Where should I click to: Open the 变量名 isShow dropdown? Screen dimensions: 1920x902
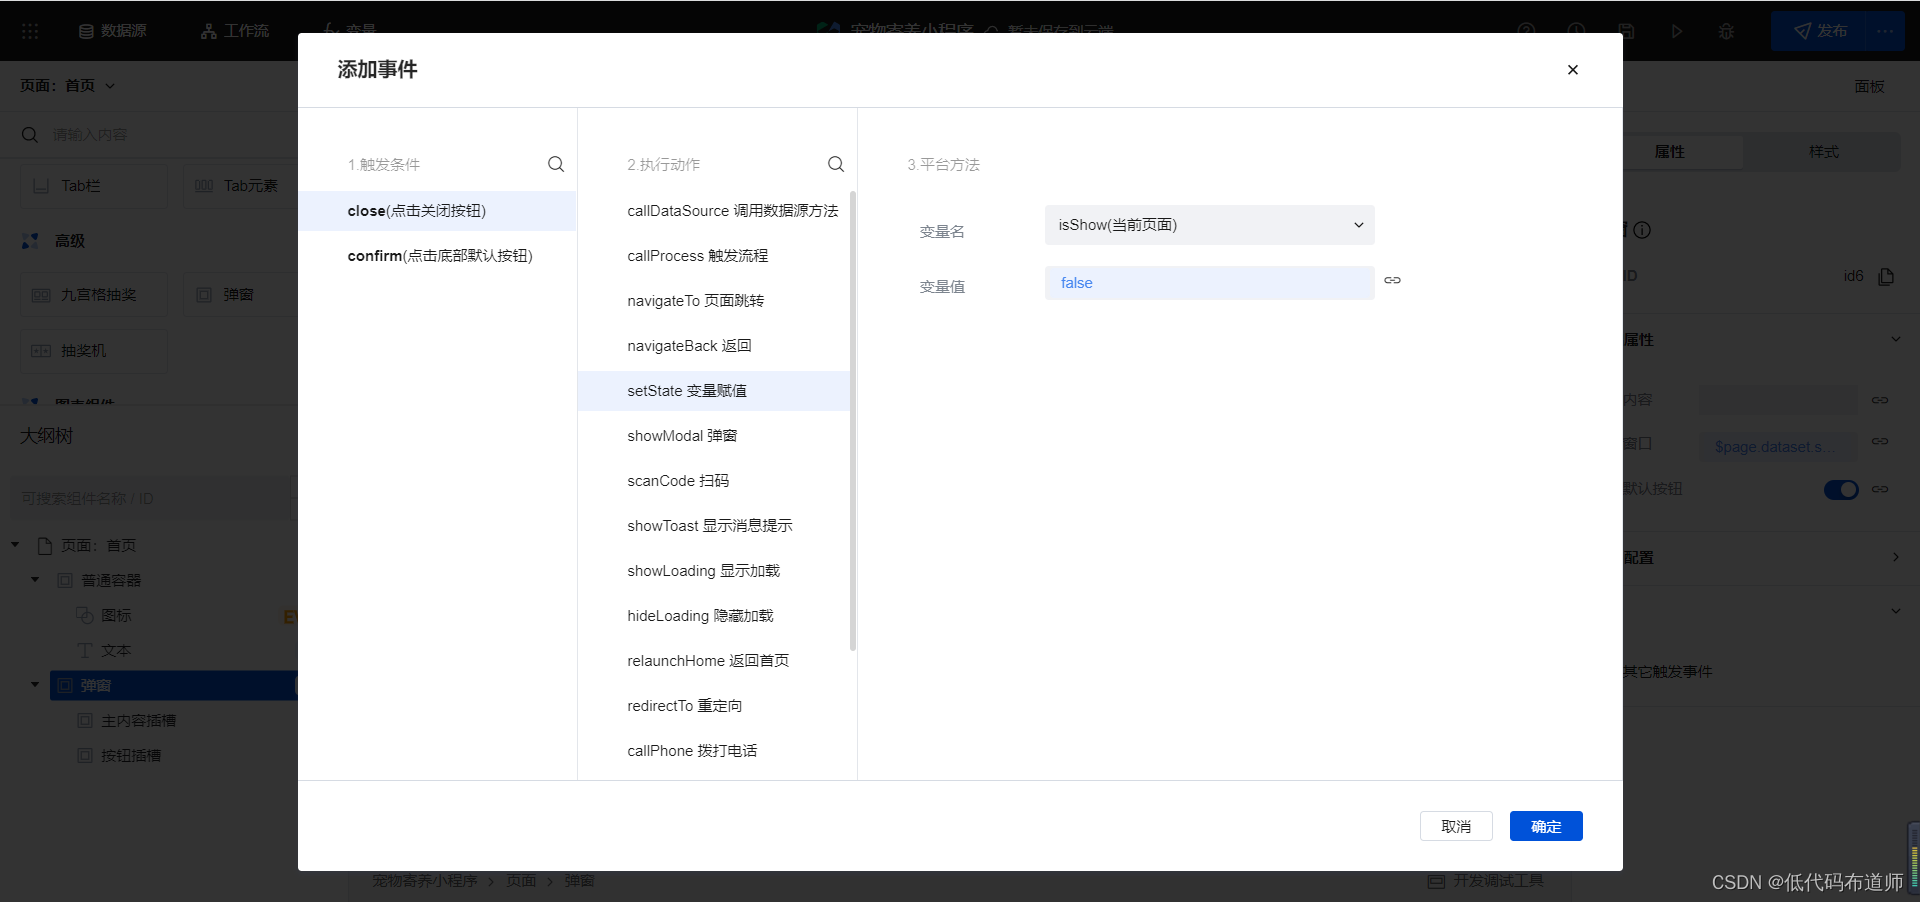point(1209,225)
